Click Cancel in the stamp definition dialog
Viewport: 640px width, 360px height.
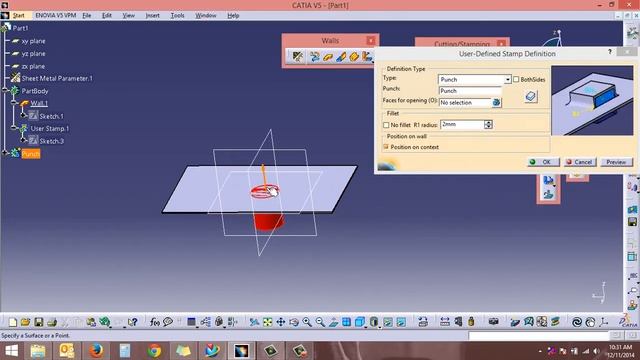point(579,162)
